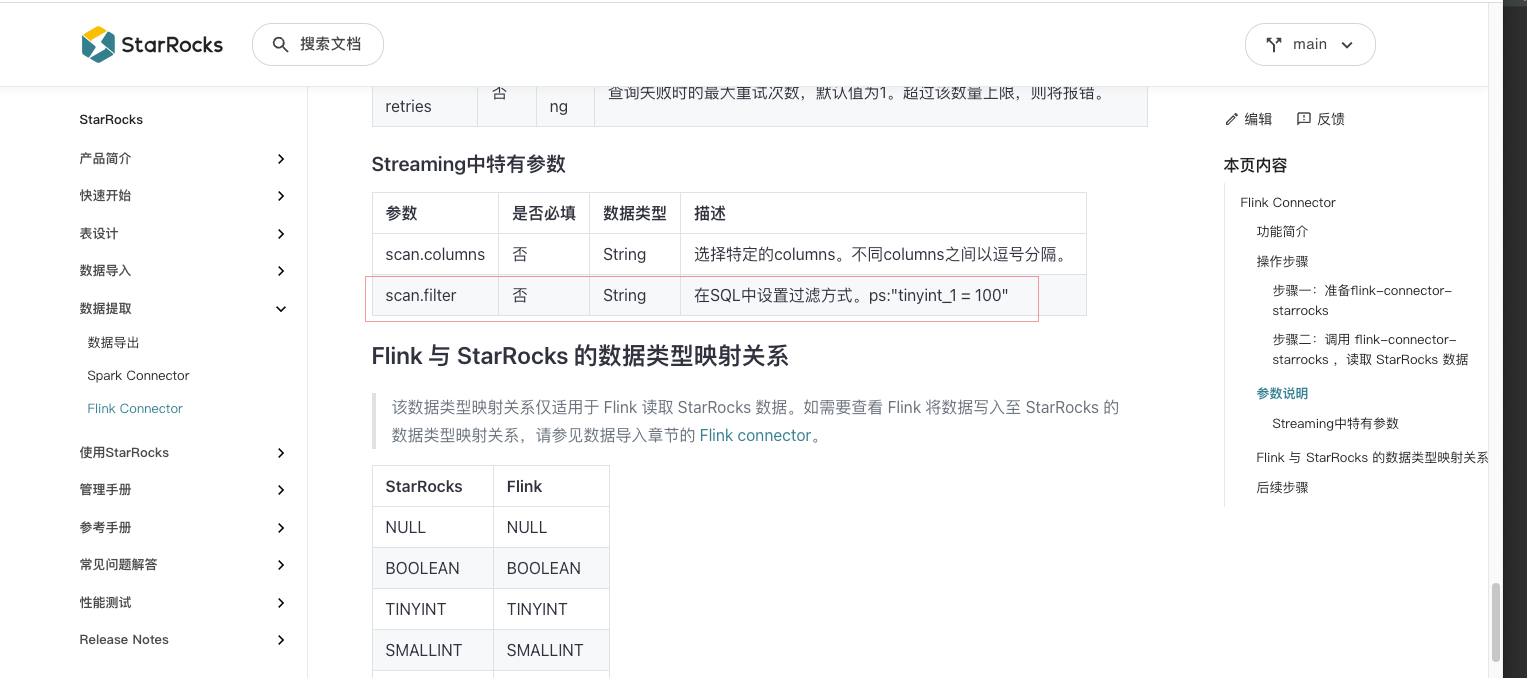Click TINYINT in the Flink column

[x=551, y=609]
